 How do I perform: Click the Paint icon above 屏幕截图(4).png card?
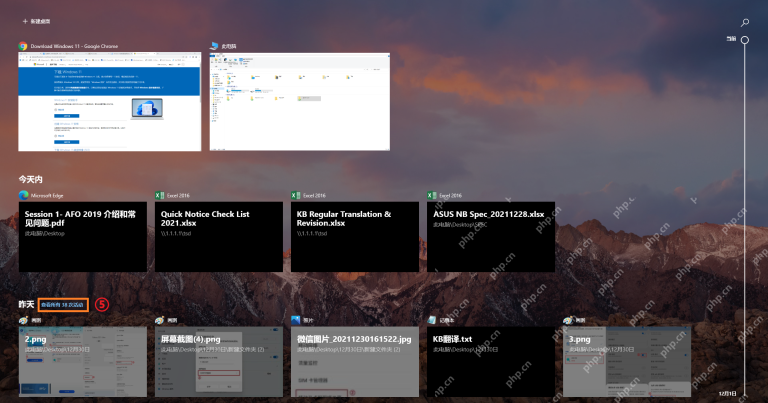click(159, 320)
